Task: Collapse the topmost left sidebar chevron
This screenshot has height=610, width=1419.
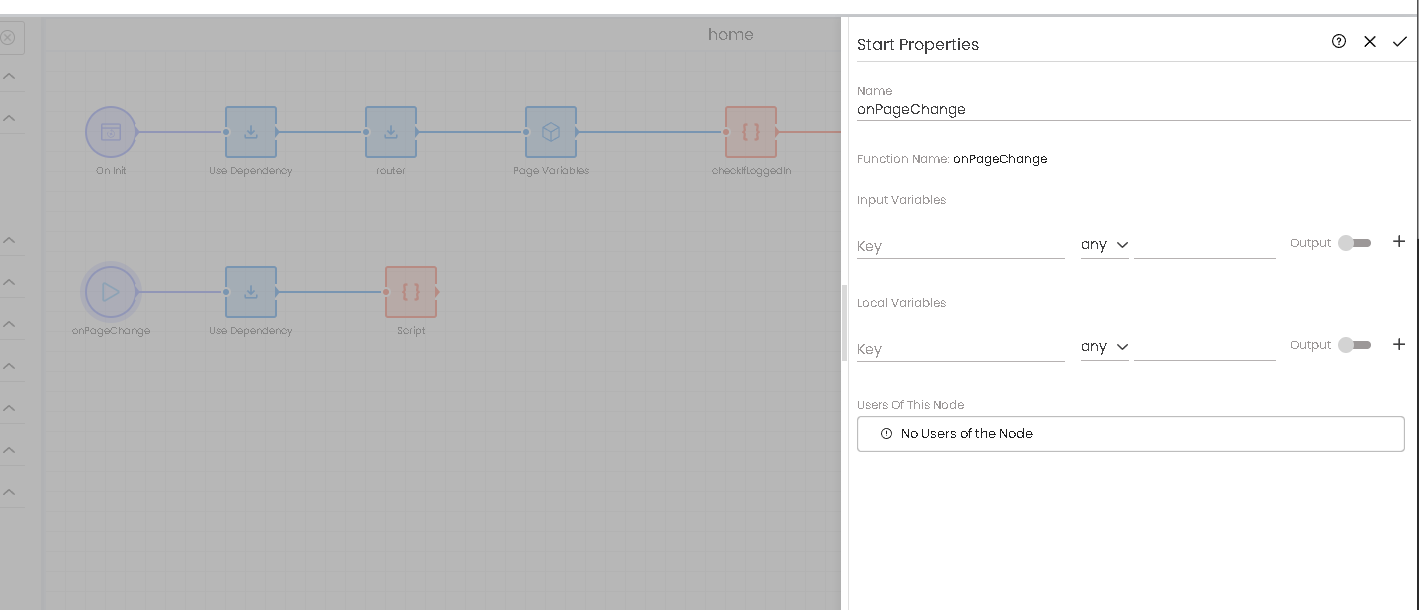Action: 8,76
